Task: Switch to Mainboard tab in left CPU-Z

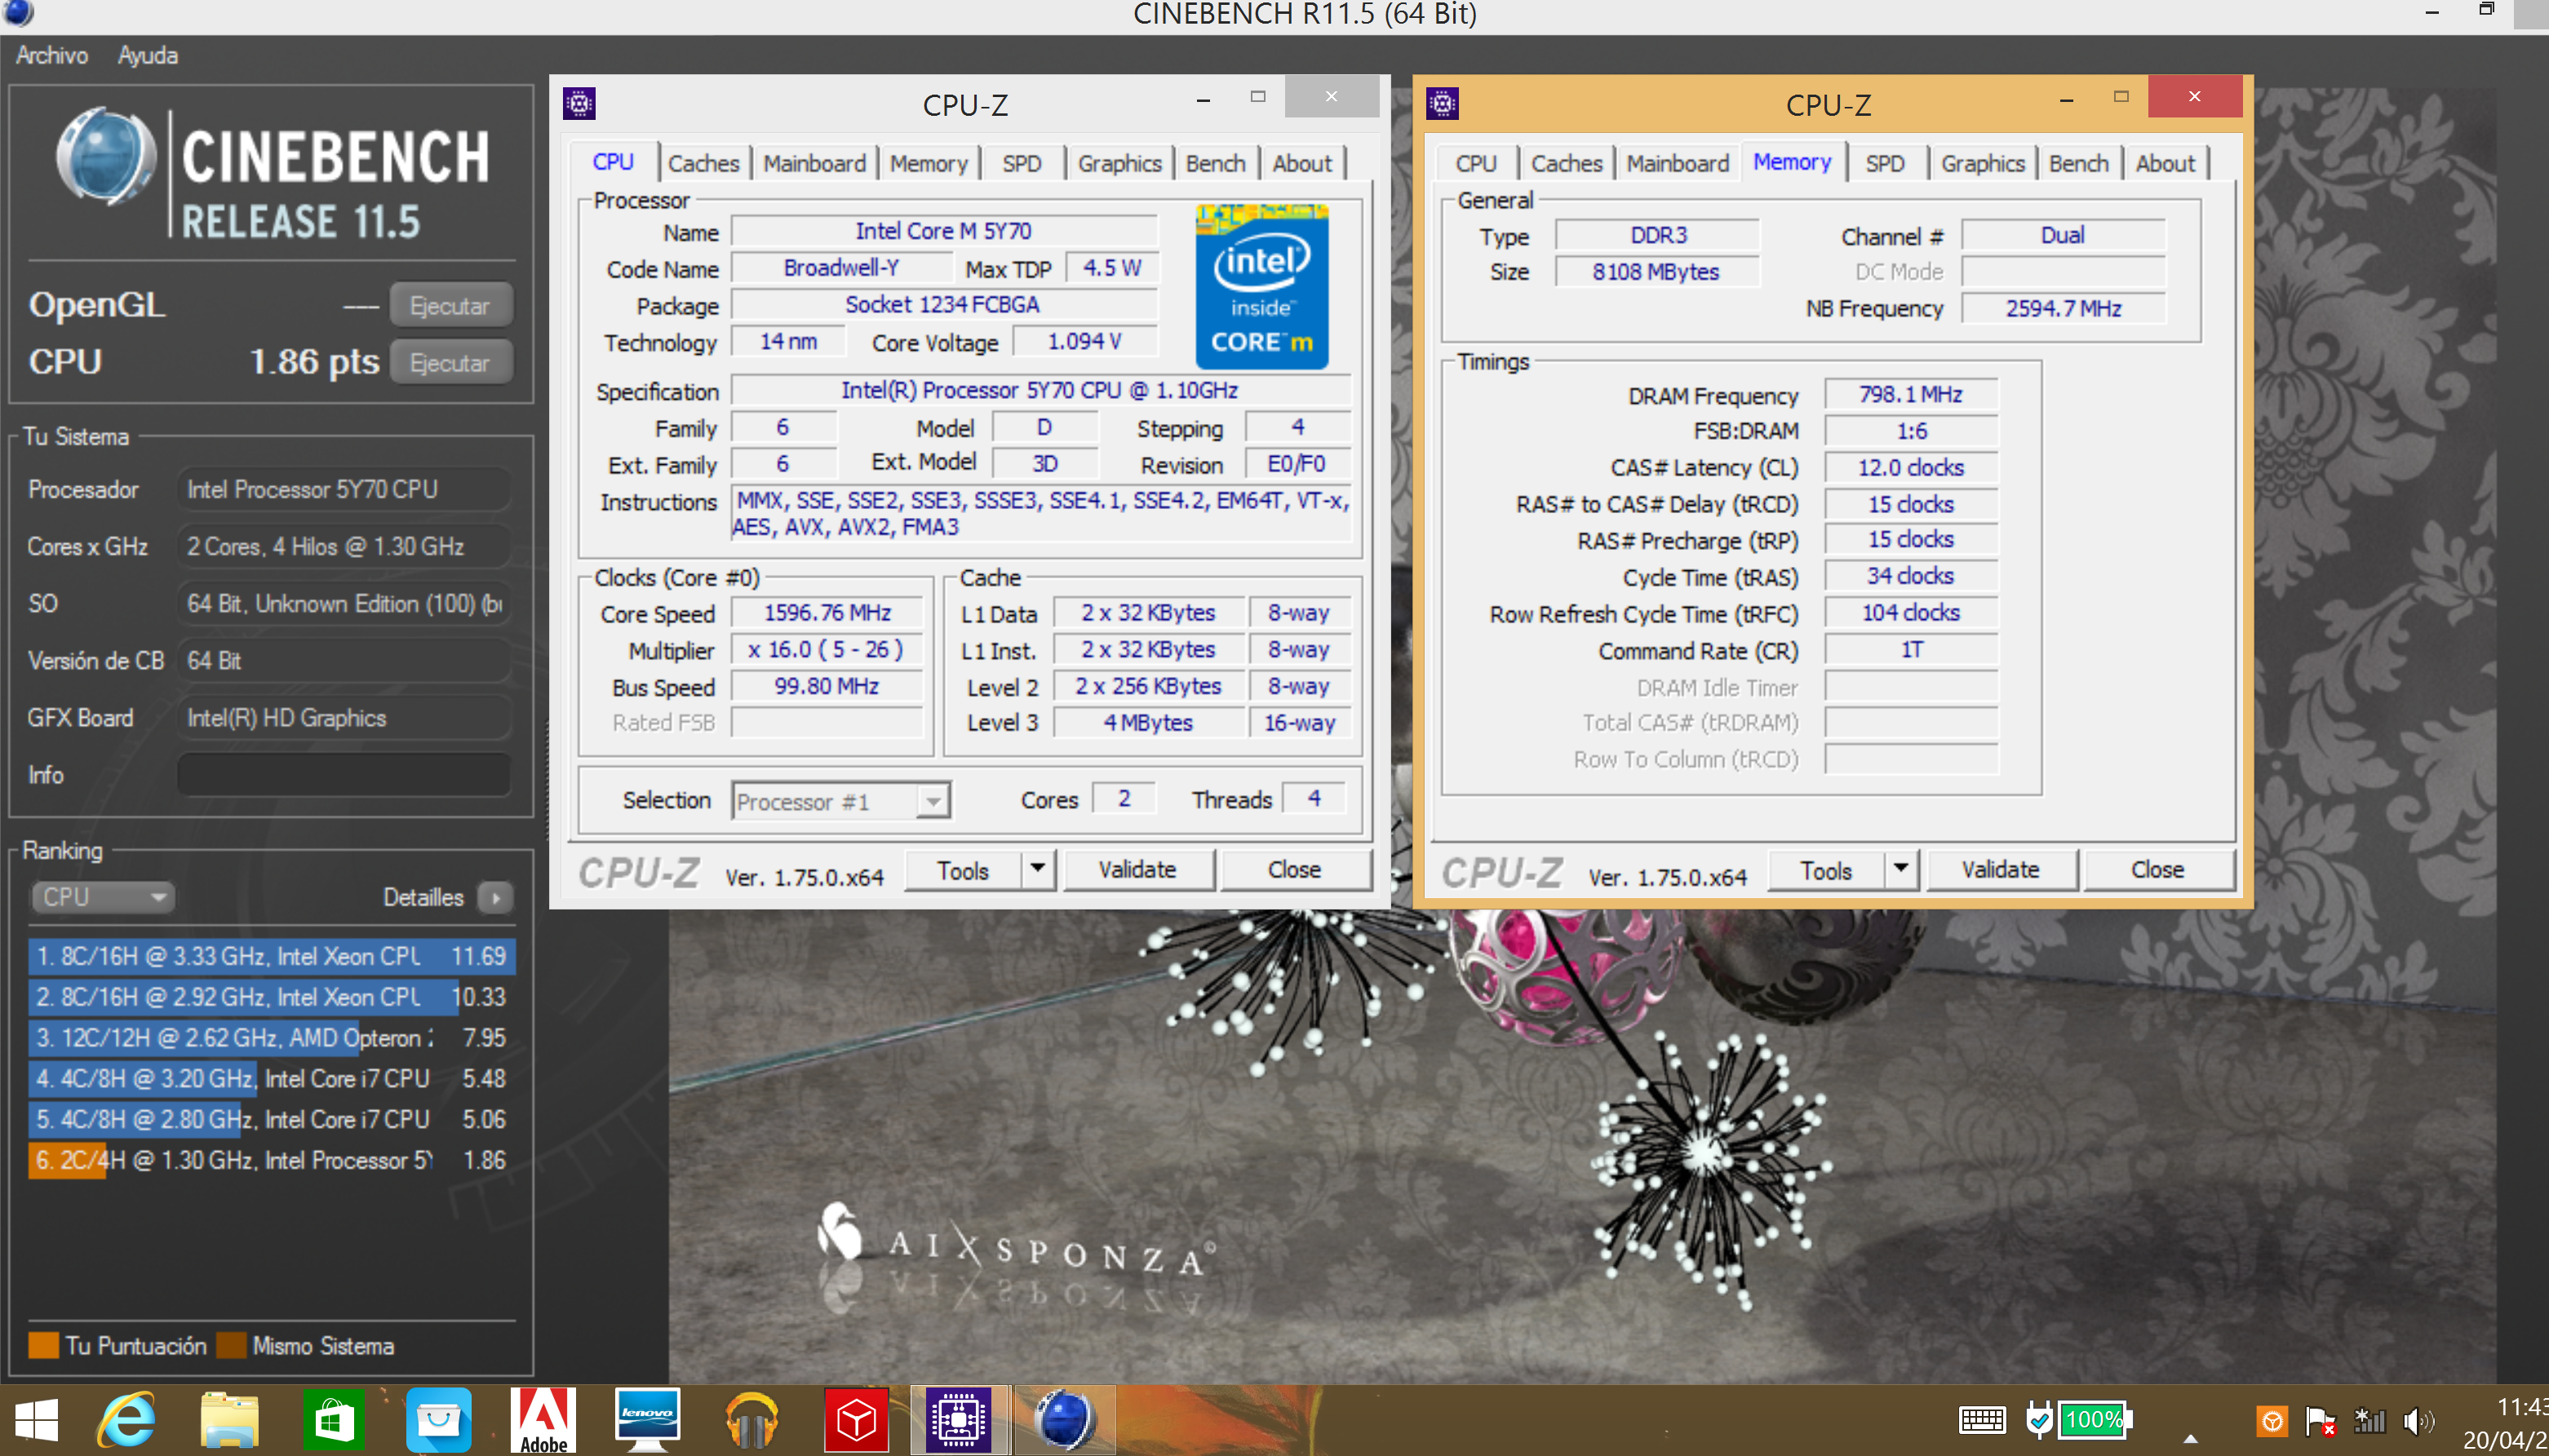Action: click(814, 163)
